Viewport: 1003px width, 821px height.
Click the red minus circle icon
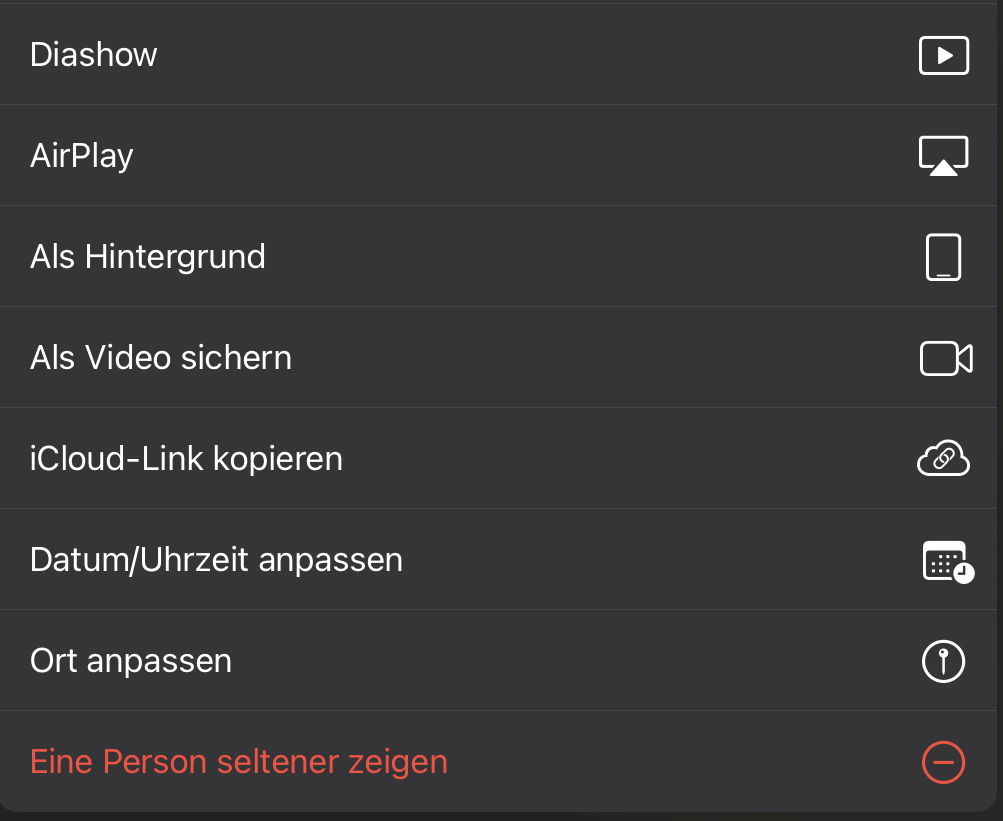943,763
